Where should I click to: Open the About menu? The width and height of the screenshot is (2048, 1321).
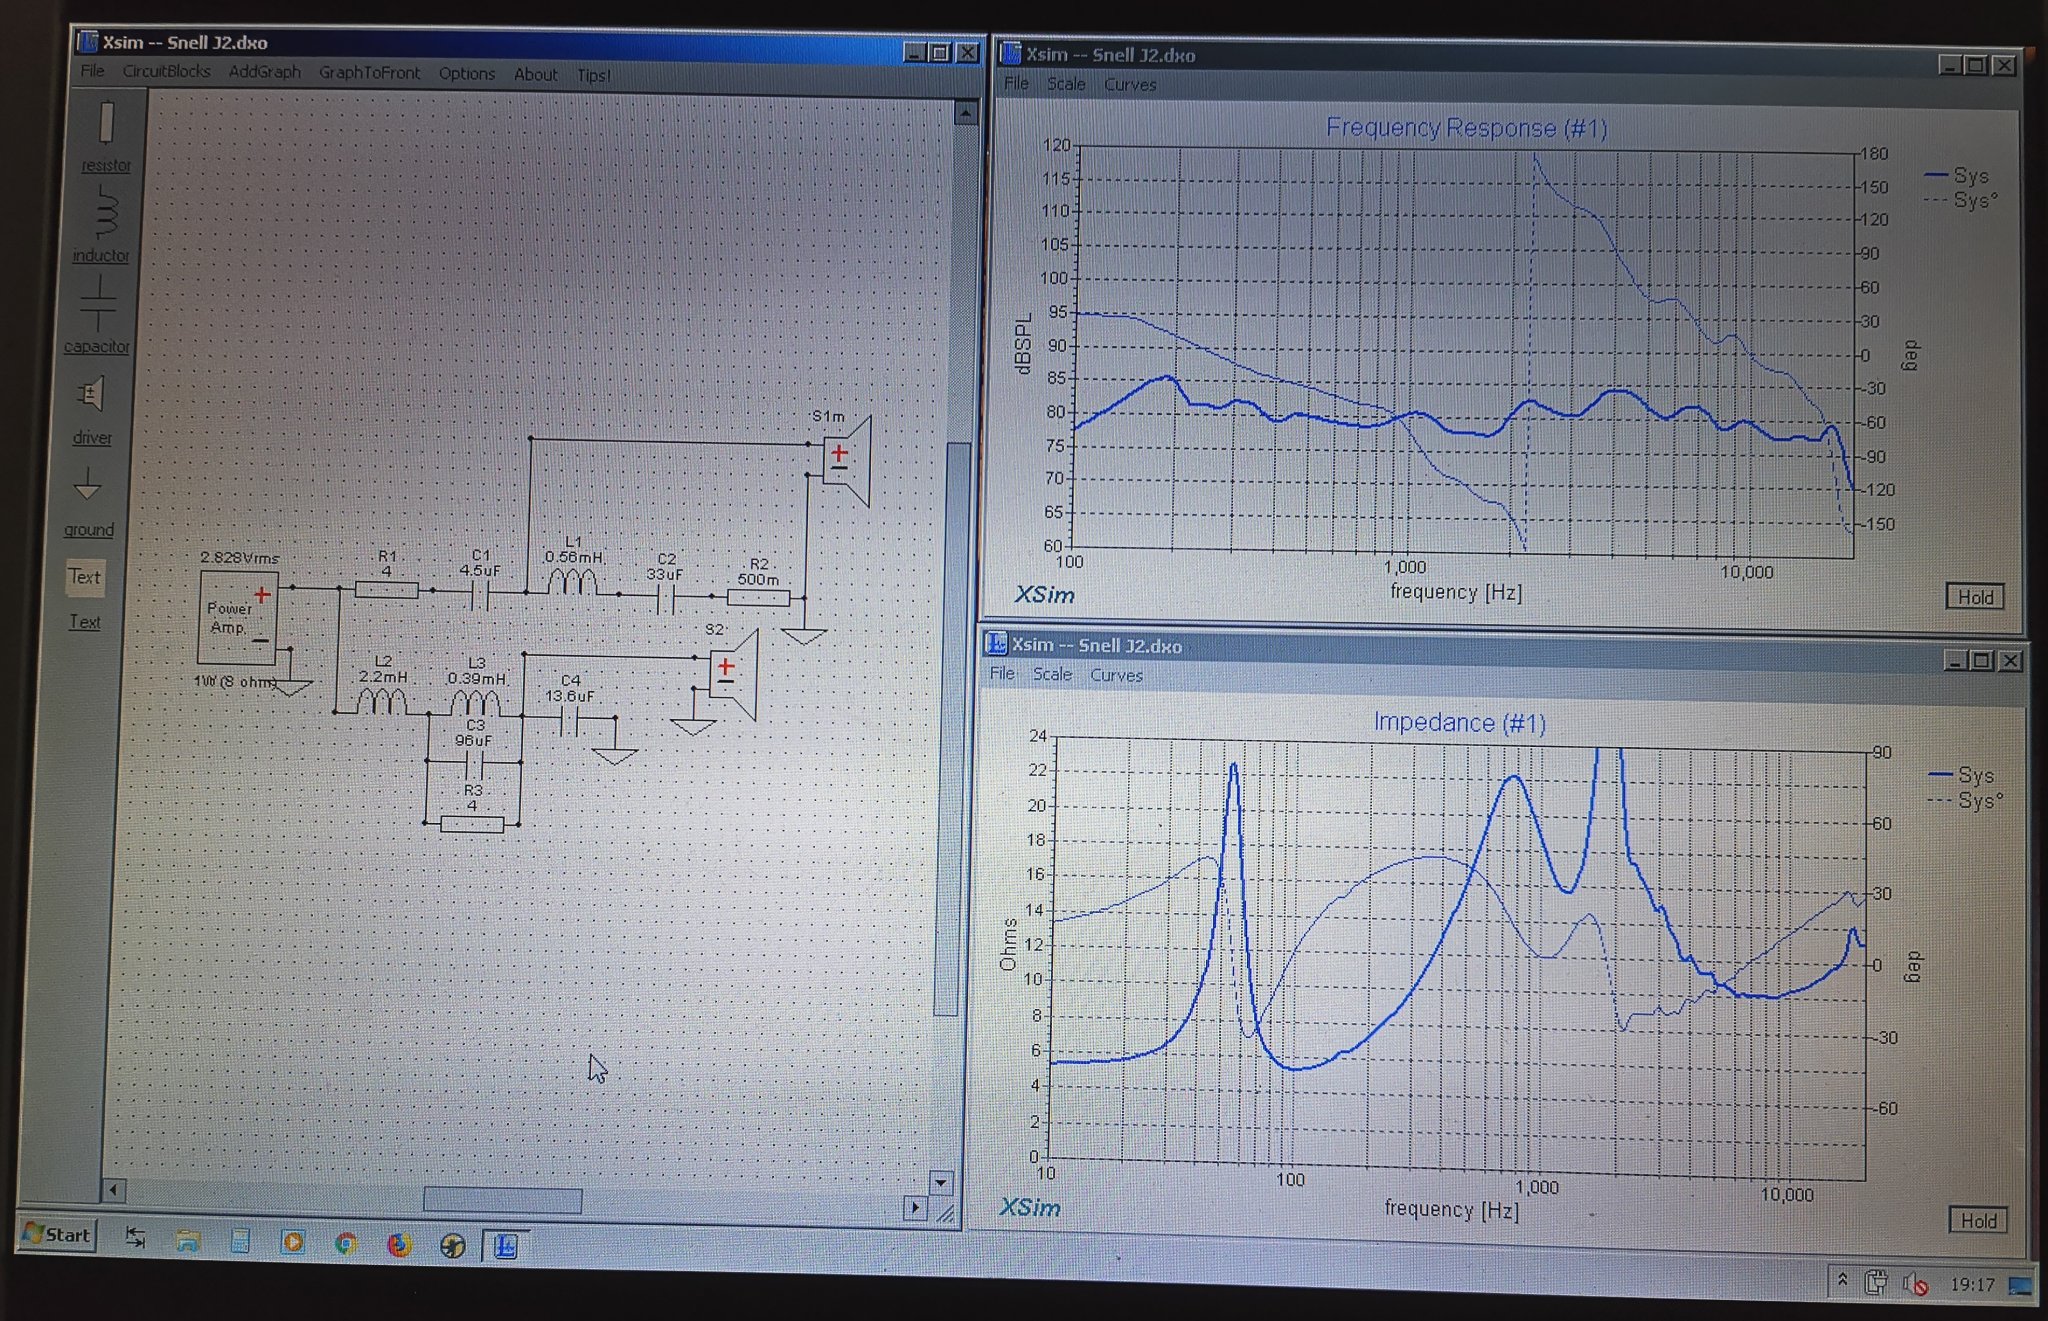point(535,75)
